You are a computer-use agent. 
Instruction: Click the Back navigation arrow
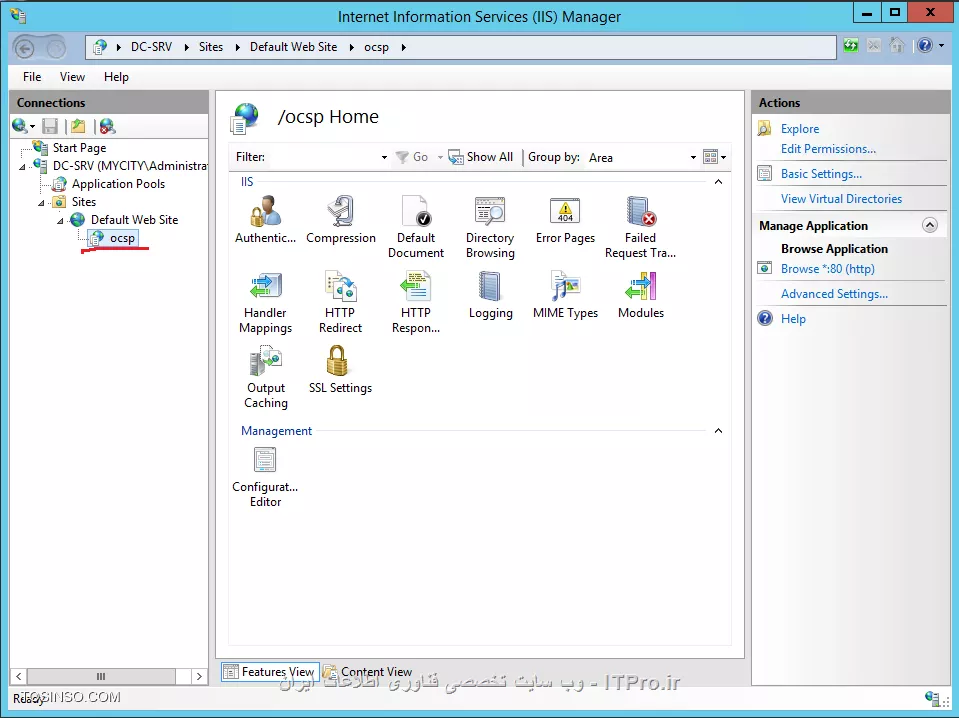tap(24, 48)
